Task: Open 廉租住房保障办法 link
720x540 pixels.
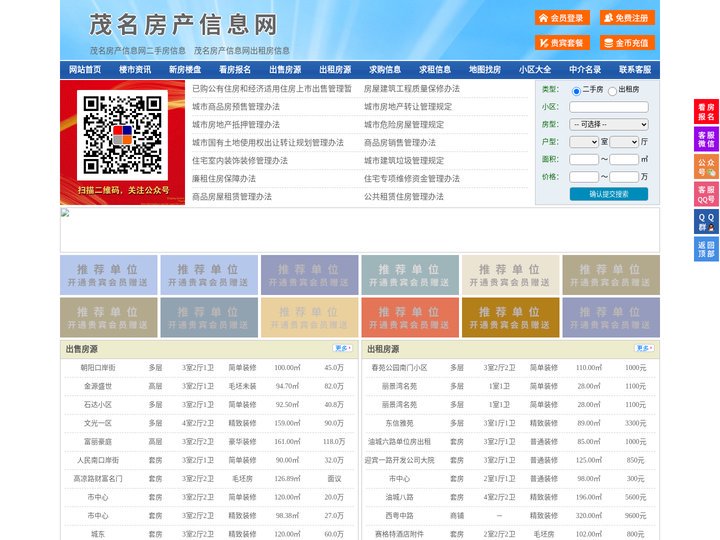Action: click(224, 179)
